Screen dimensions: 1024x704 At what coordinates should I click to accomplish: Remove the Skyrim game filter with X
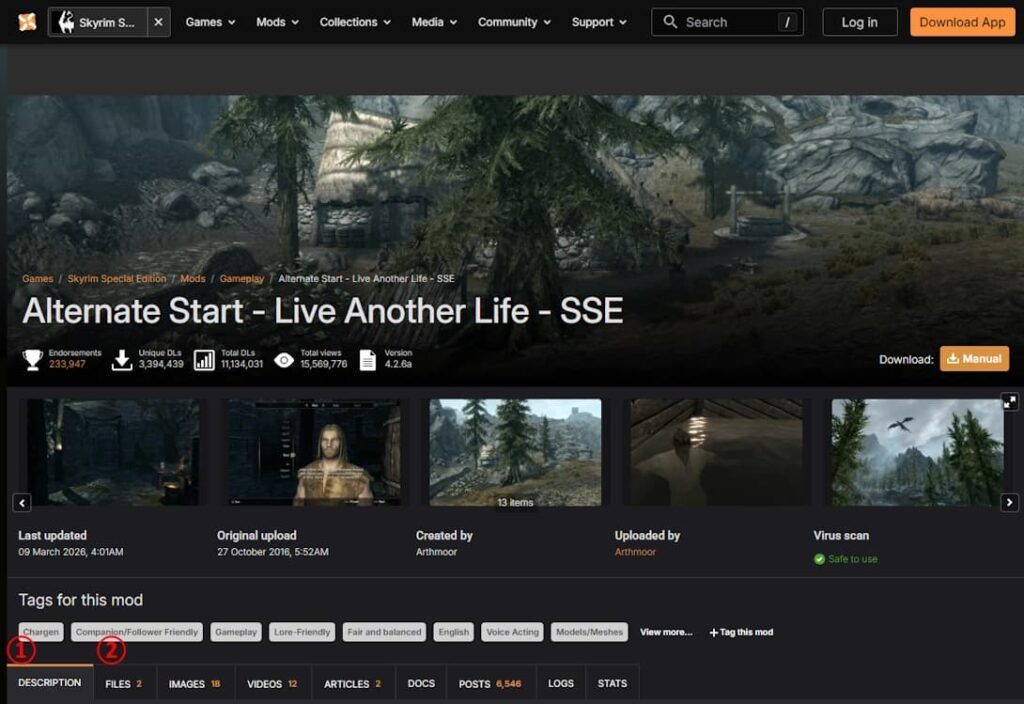tap(158, 22)
